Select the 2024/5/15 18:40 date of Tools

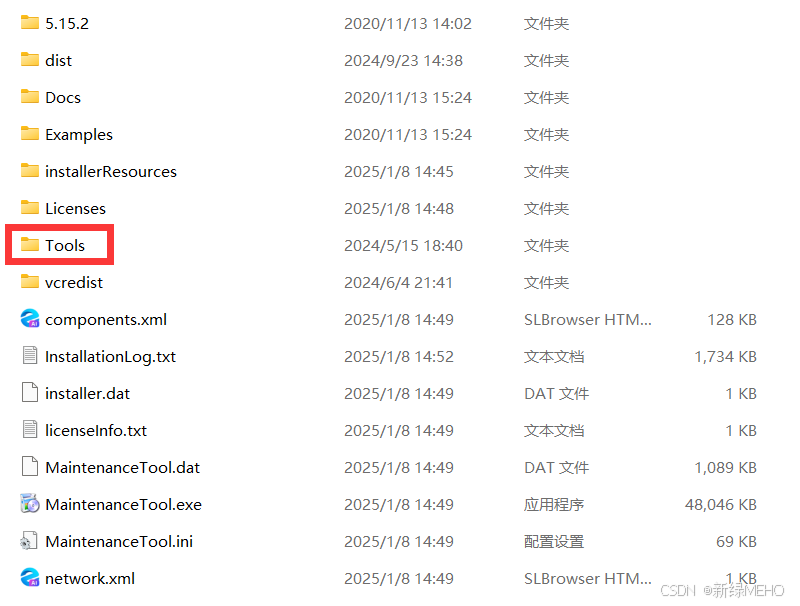(403, 245)
